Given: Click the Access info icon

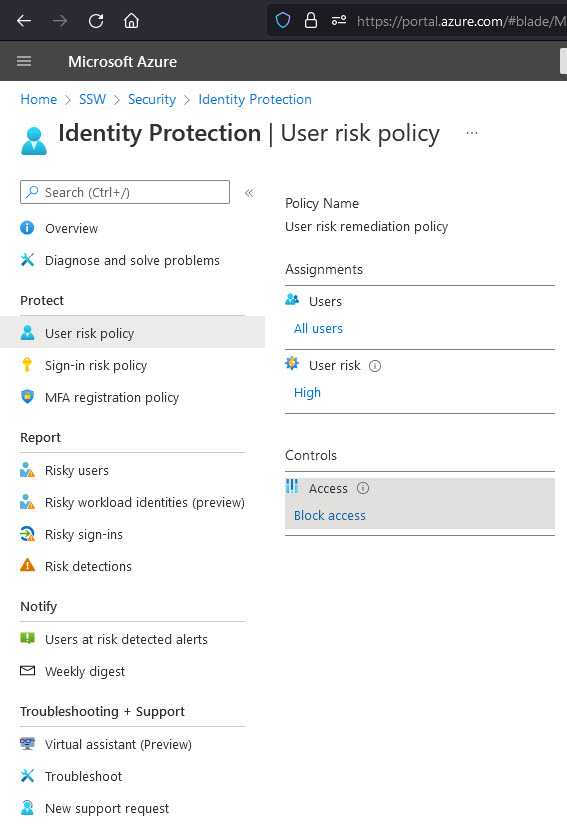Looking at the screenshot, I should point(363,488).
